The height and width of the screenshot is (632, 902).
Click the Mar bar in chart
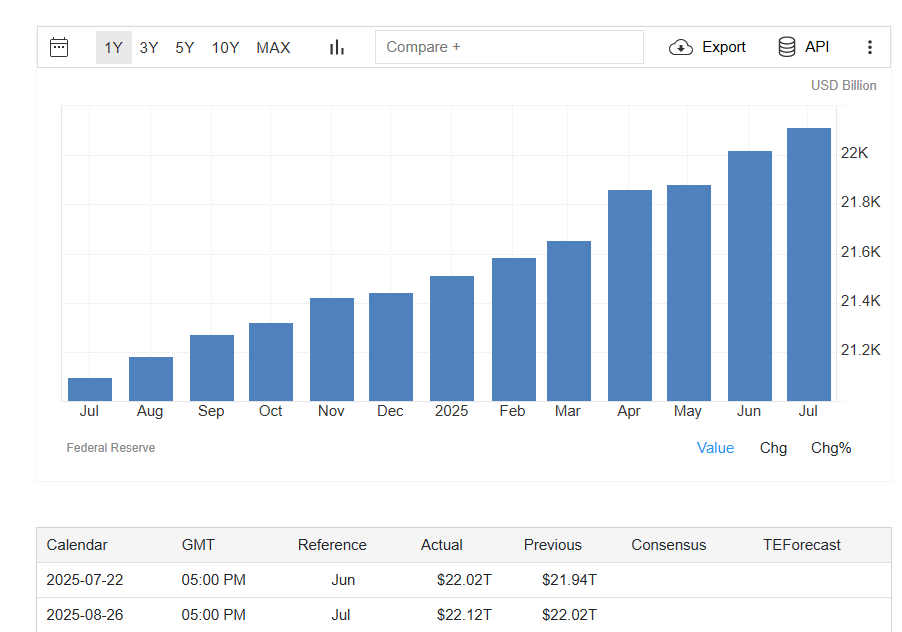pyautogui.click(x=569, y=321)
